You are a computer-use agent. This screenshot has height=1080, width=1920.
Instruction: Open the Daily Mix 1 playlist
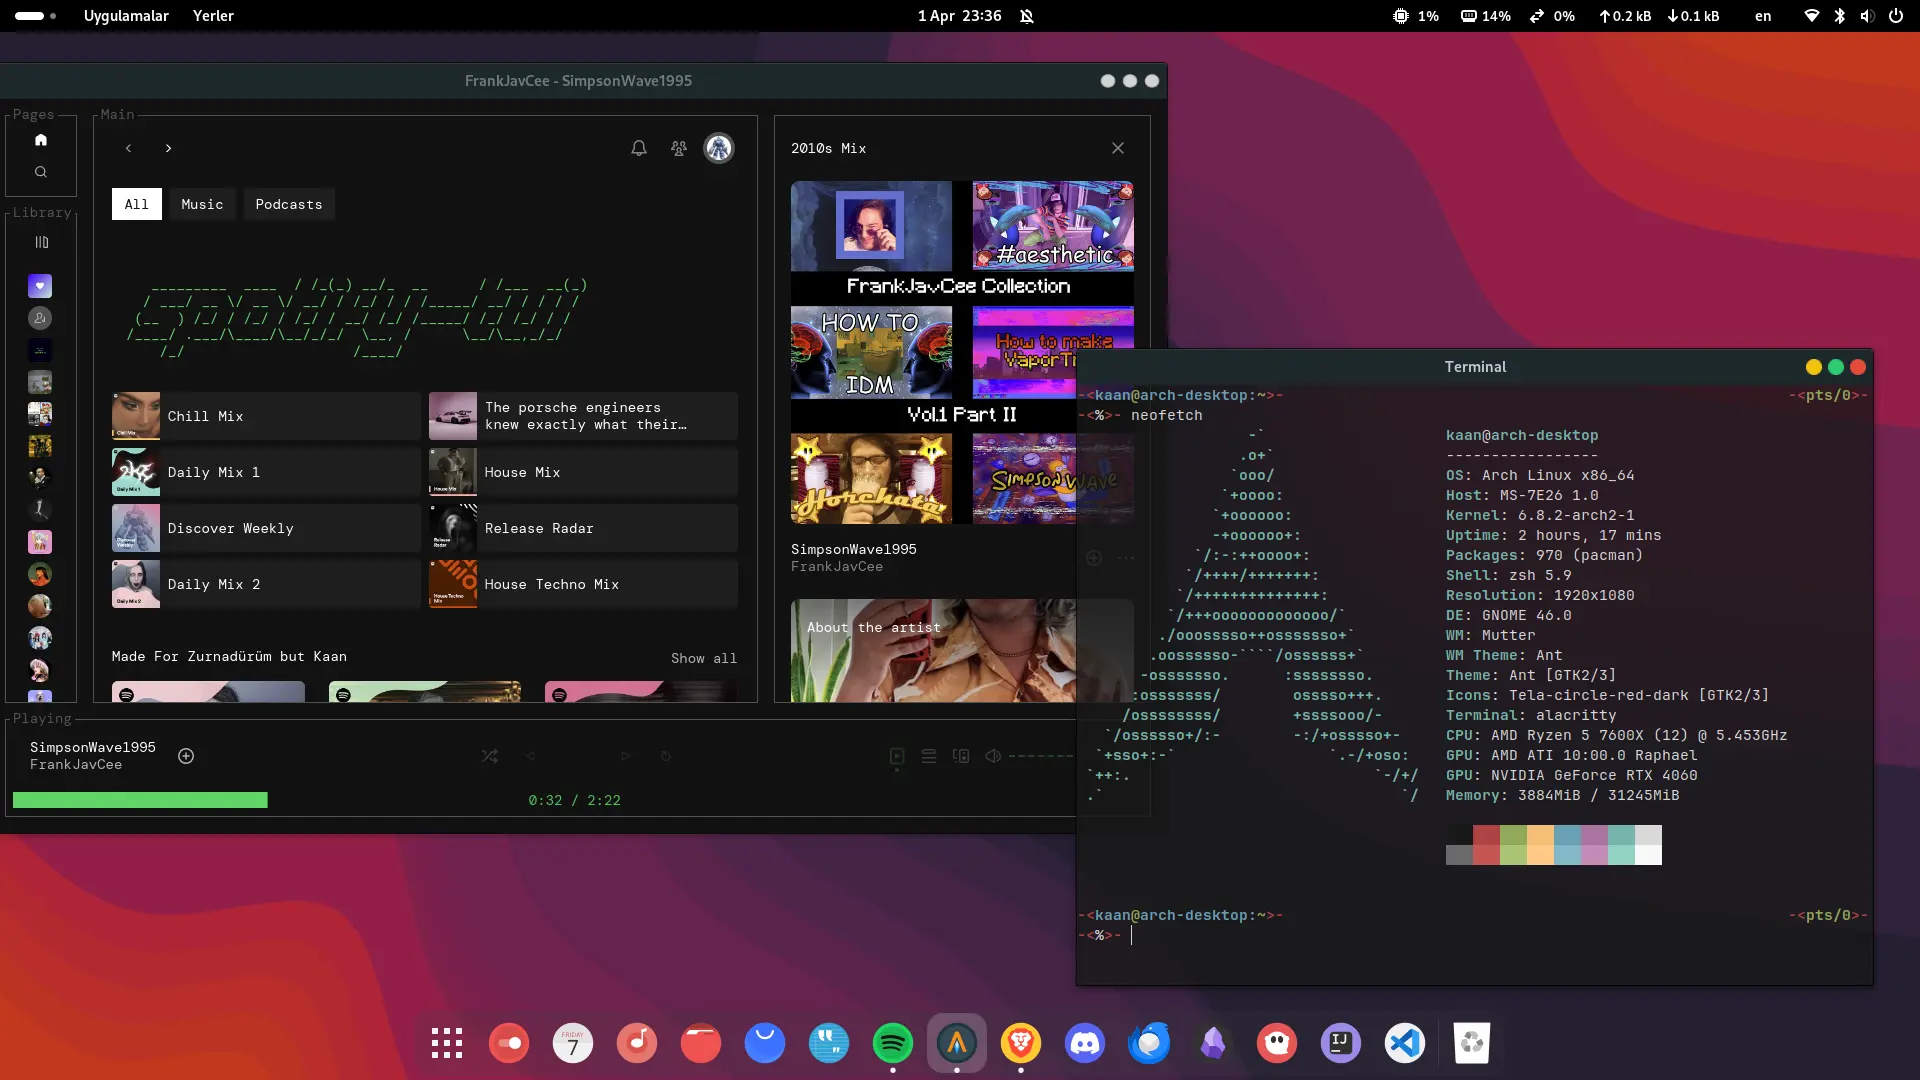[x=266, y=472]
